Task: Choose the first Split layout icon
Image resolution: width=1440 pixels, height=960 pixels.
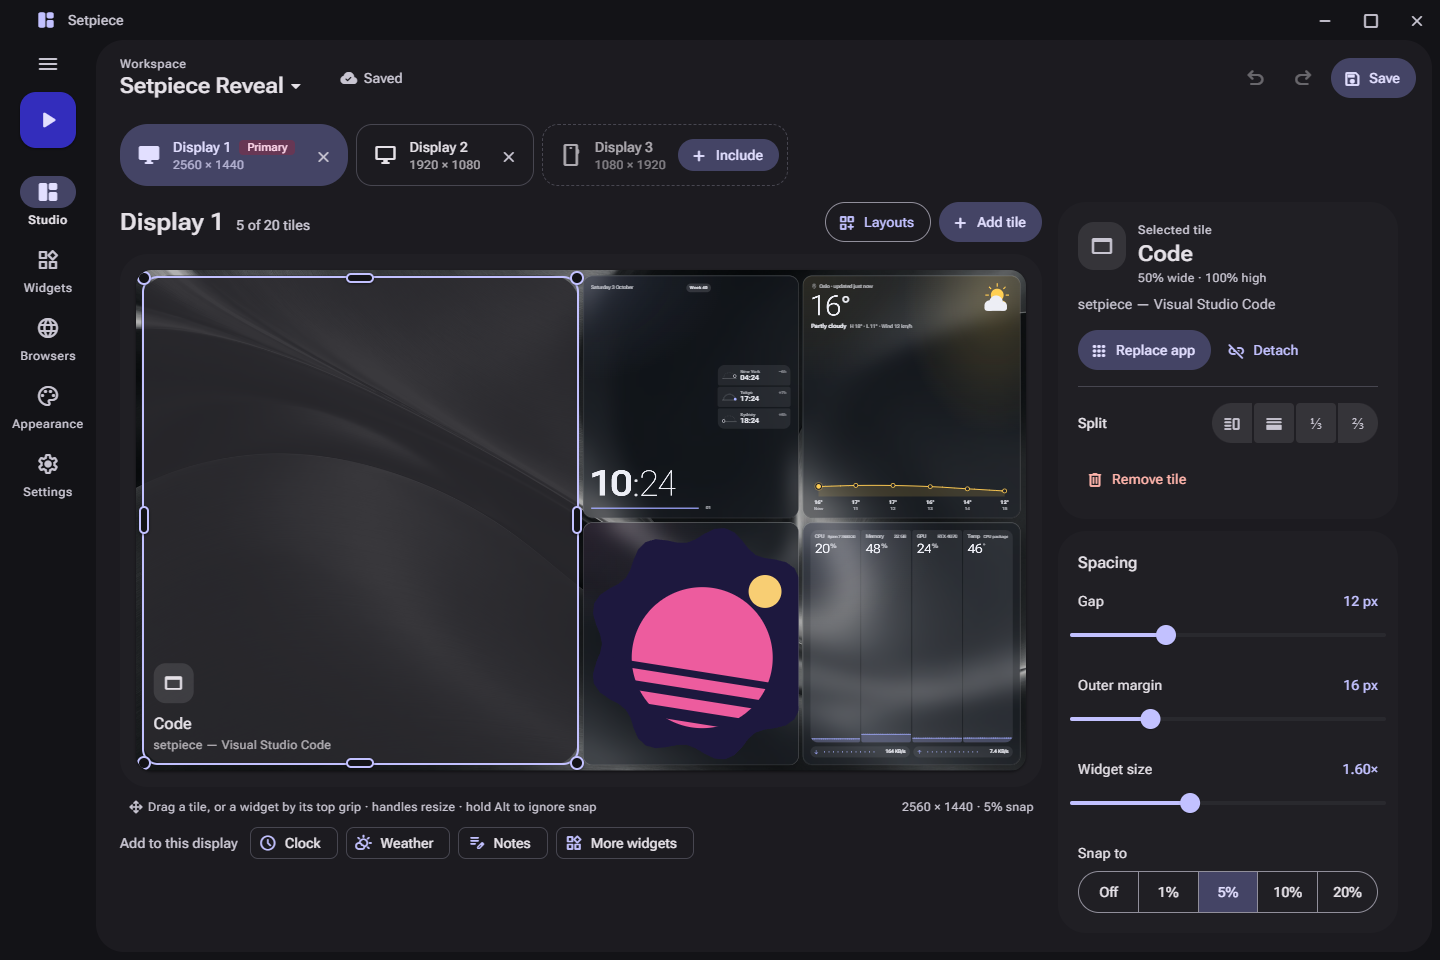Action: pos(1232,423)
